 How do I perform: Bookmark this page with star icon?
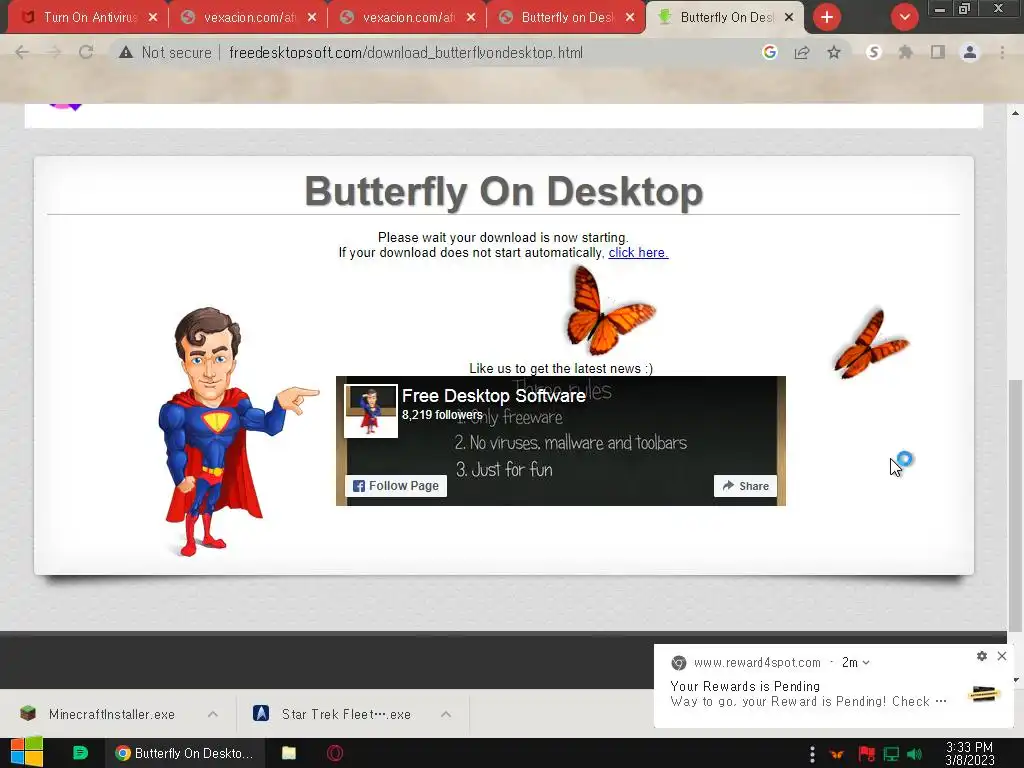coord(834,52)
